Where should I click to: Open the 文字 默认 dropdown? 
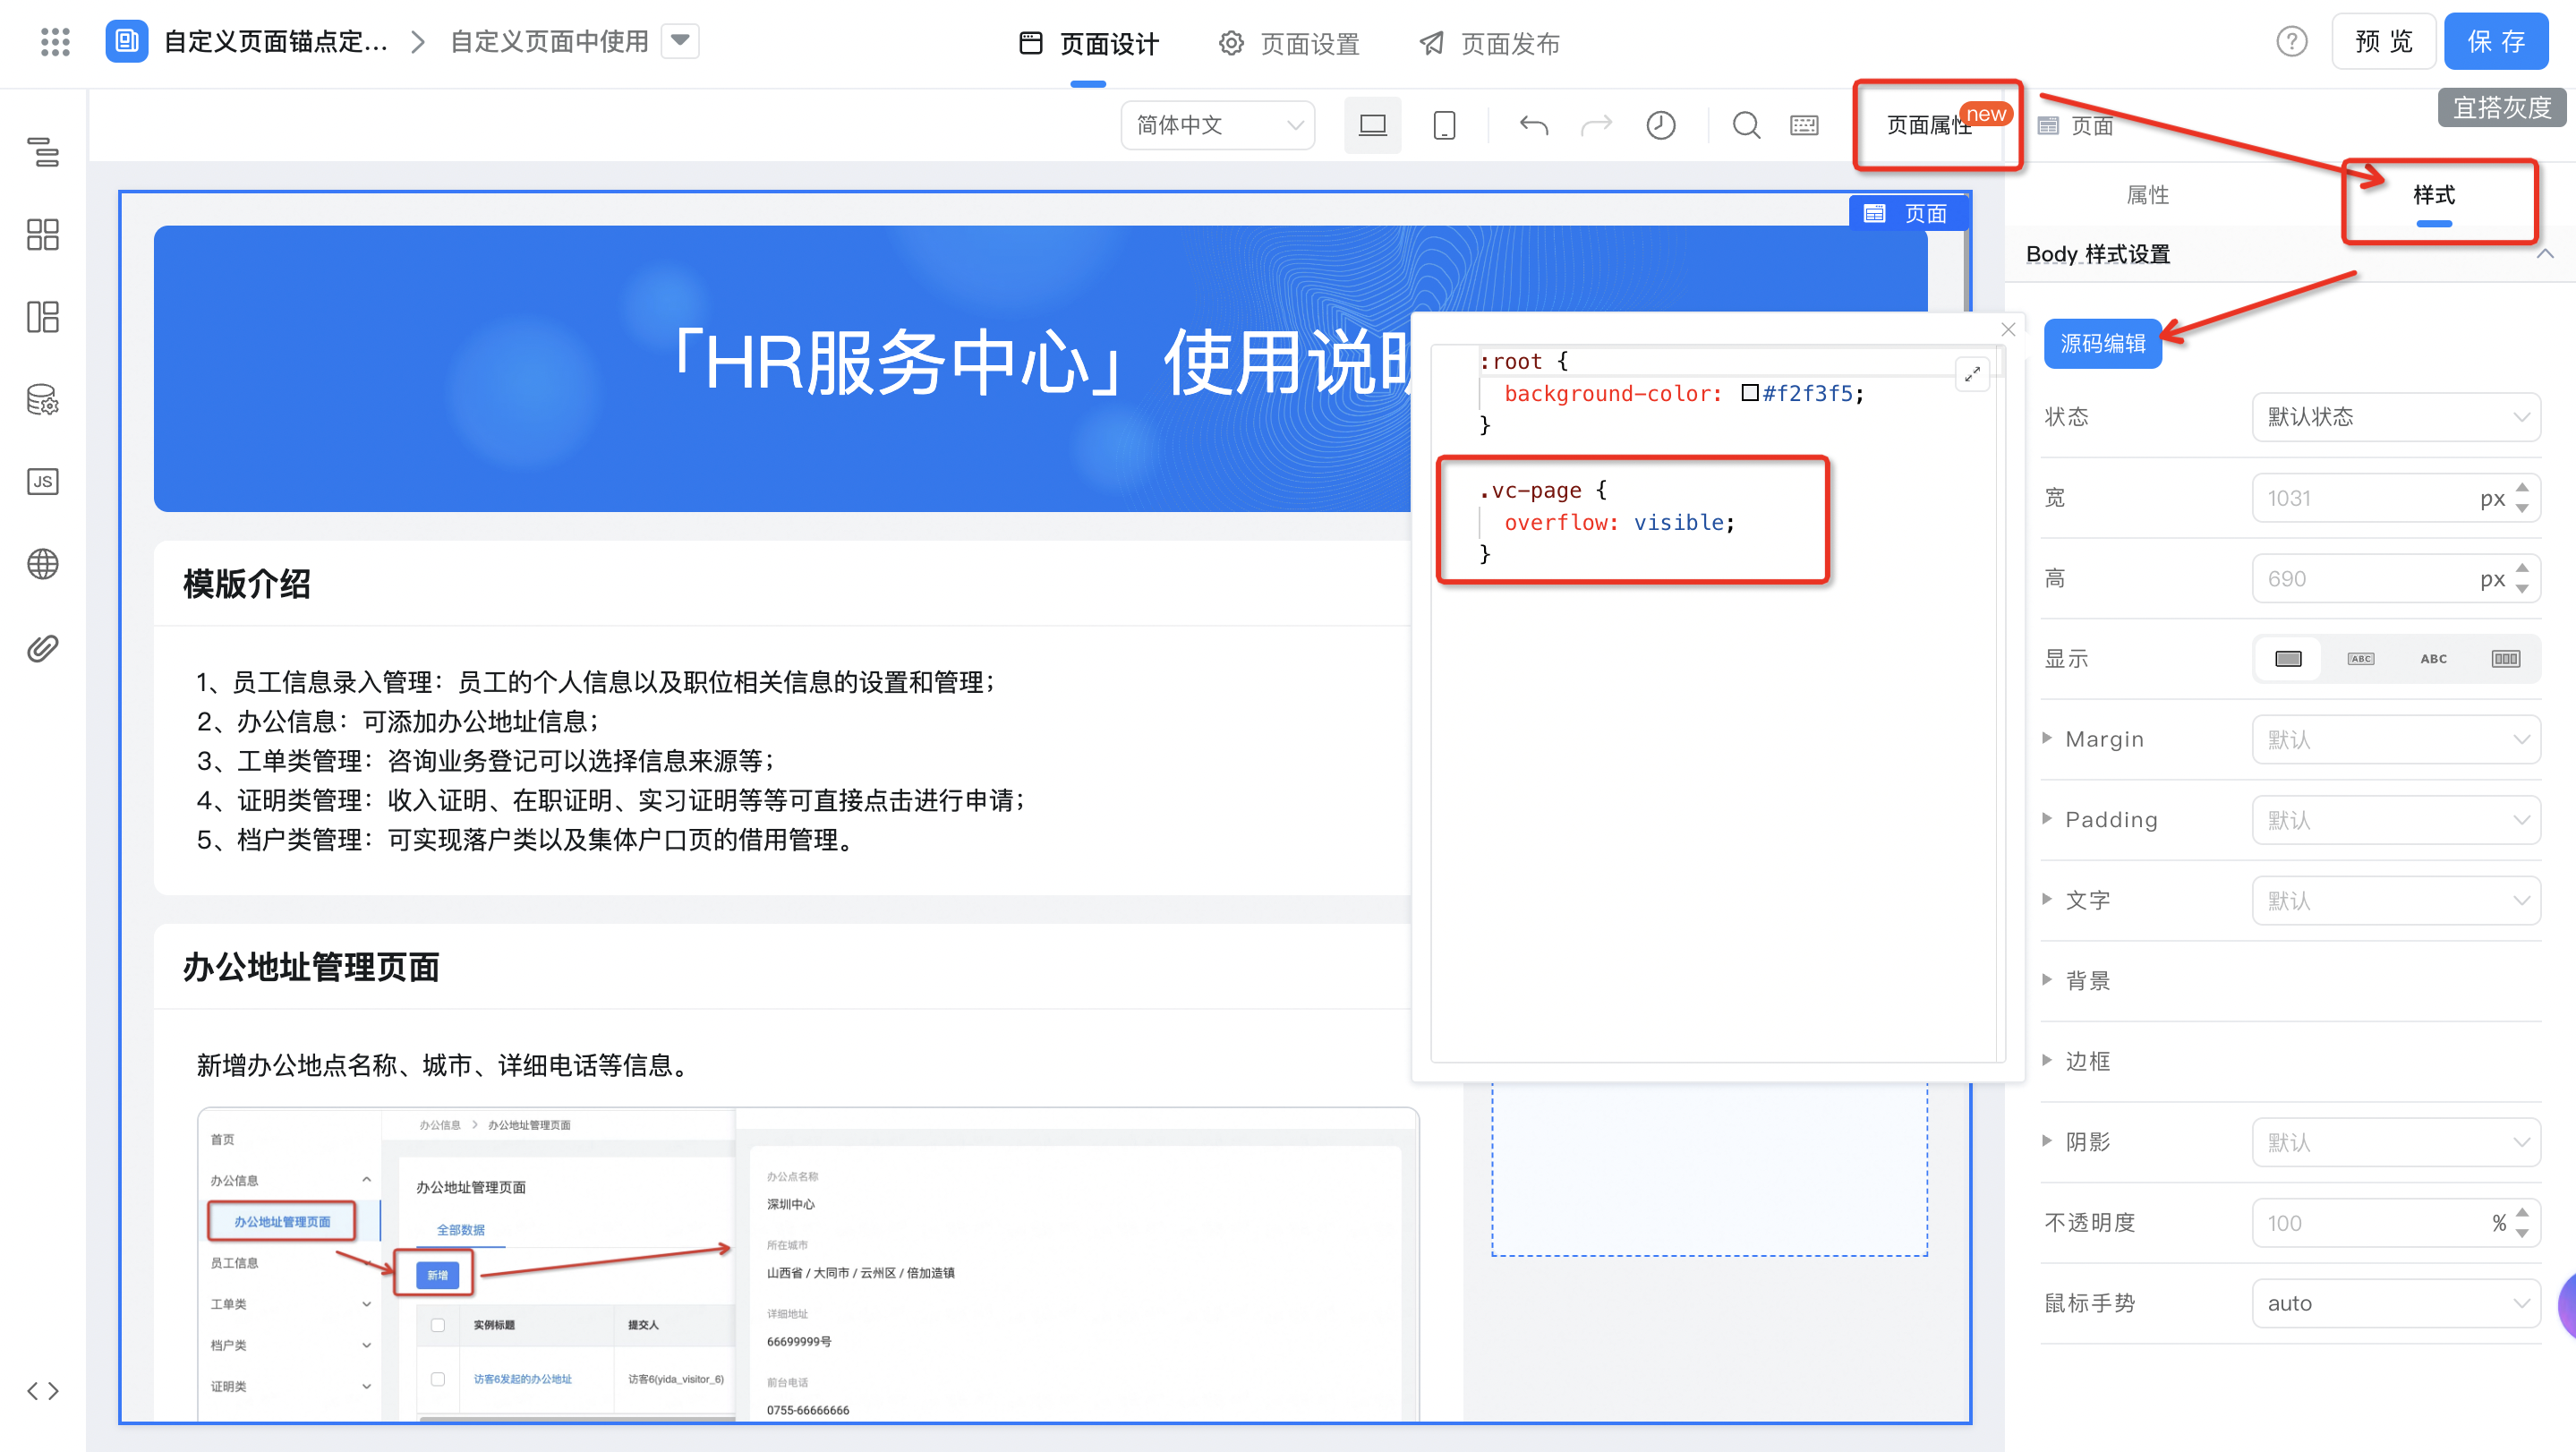point(2396,901)
